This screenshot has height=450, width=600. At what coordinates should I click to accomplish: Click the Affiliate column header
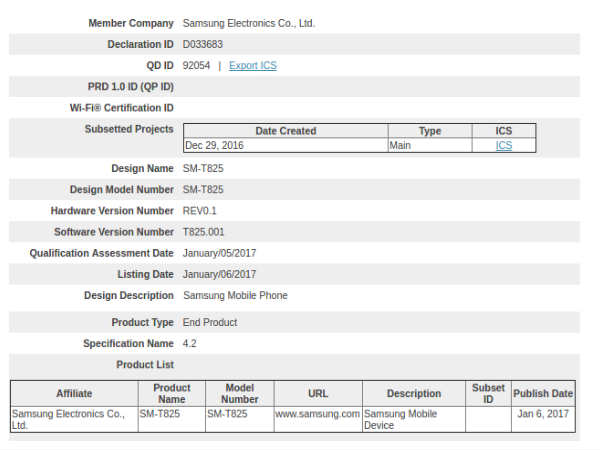[x=73, y=394]
